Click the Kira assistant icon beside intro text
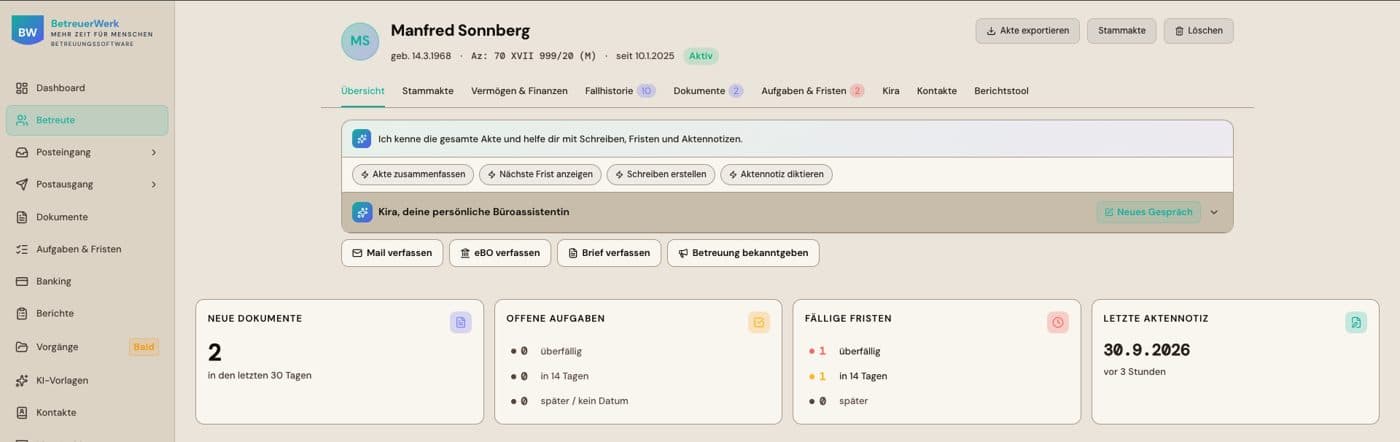The image size is (1400, 442). [362, 139]
